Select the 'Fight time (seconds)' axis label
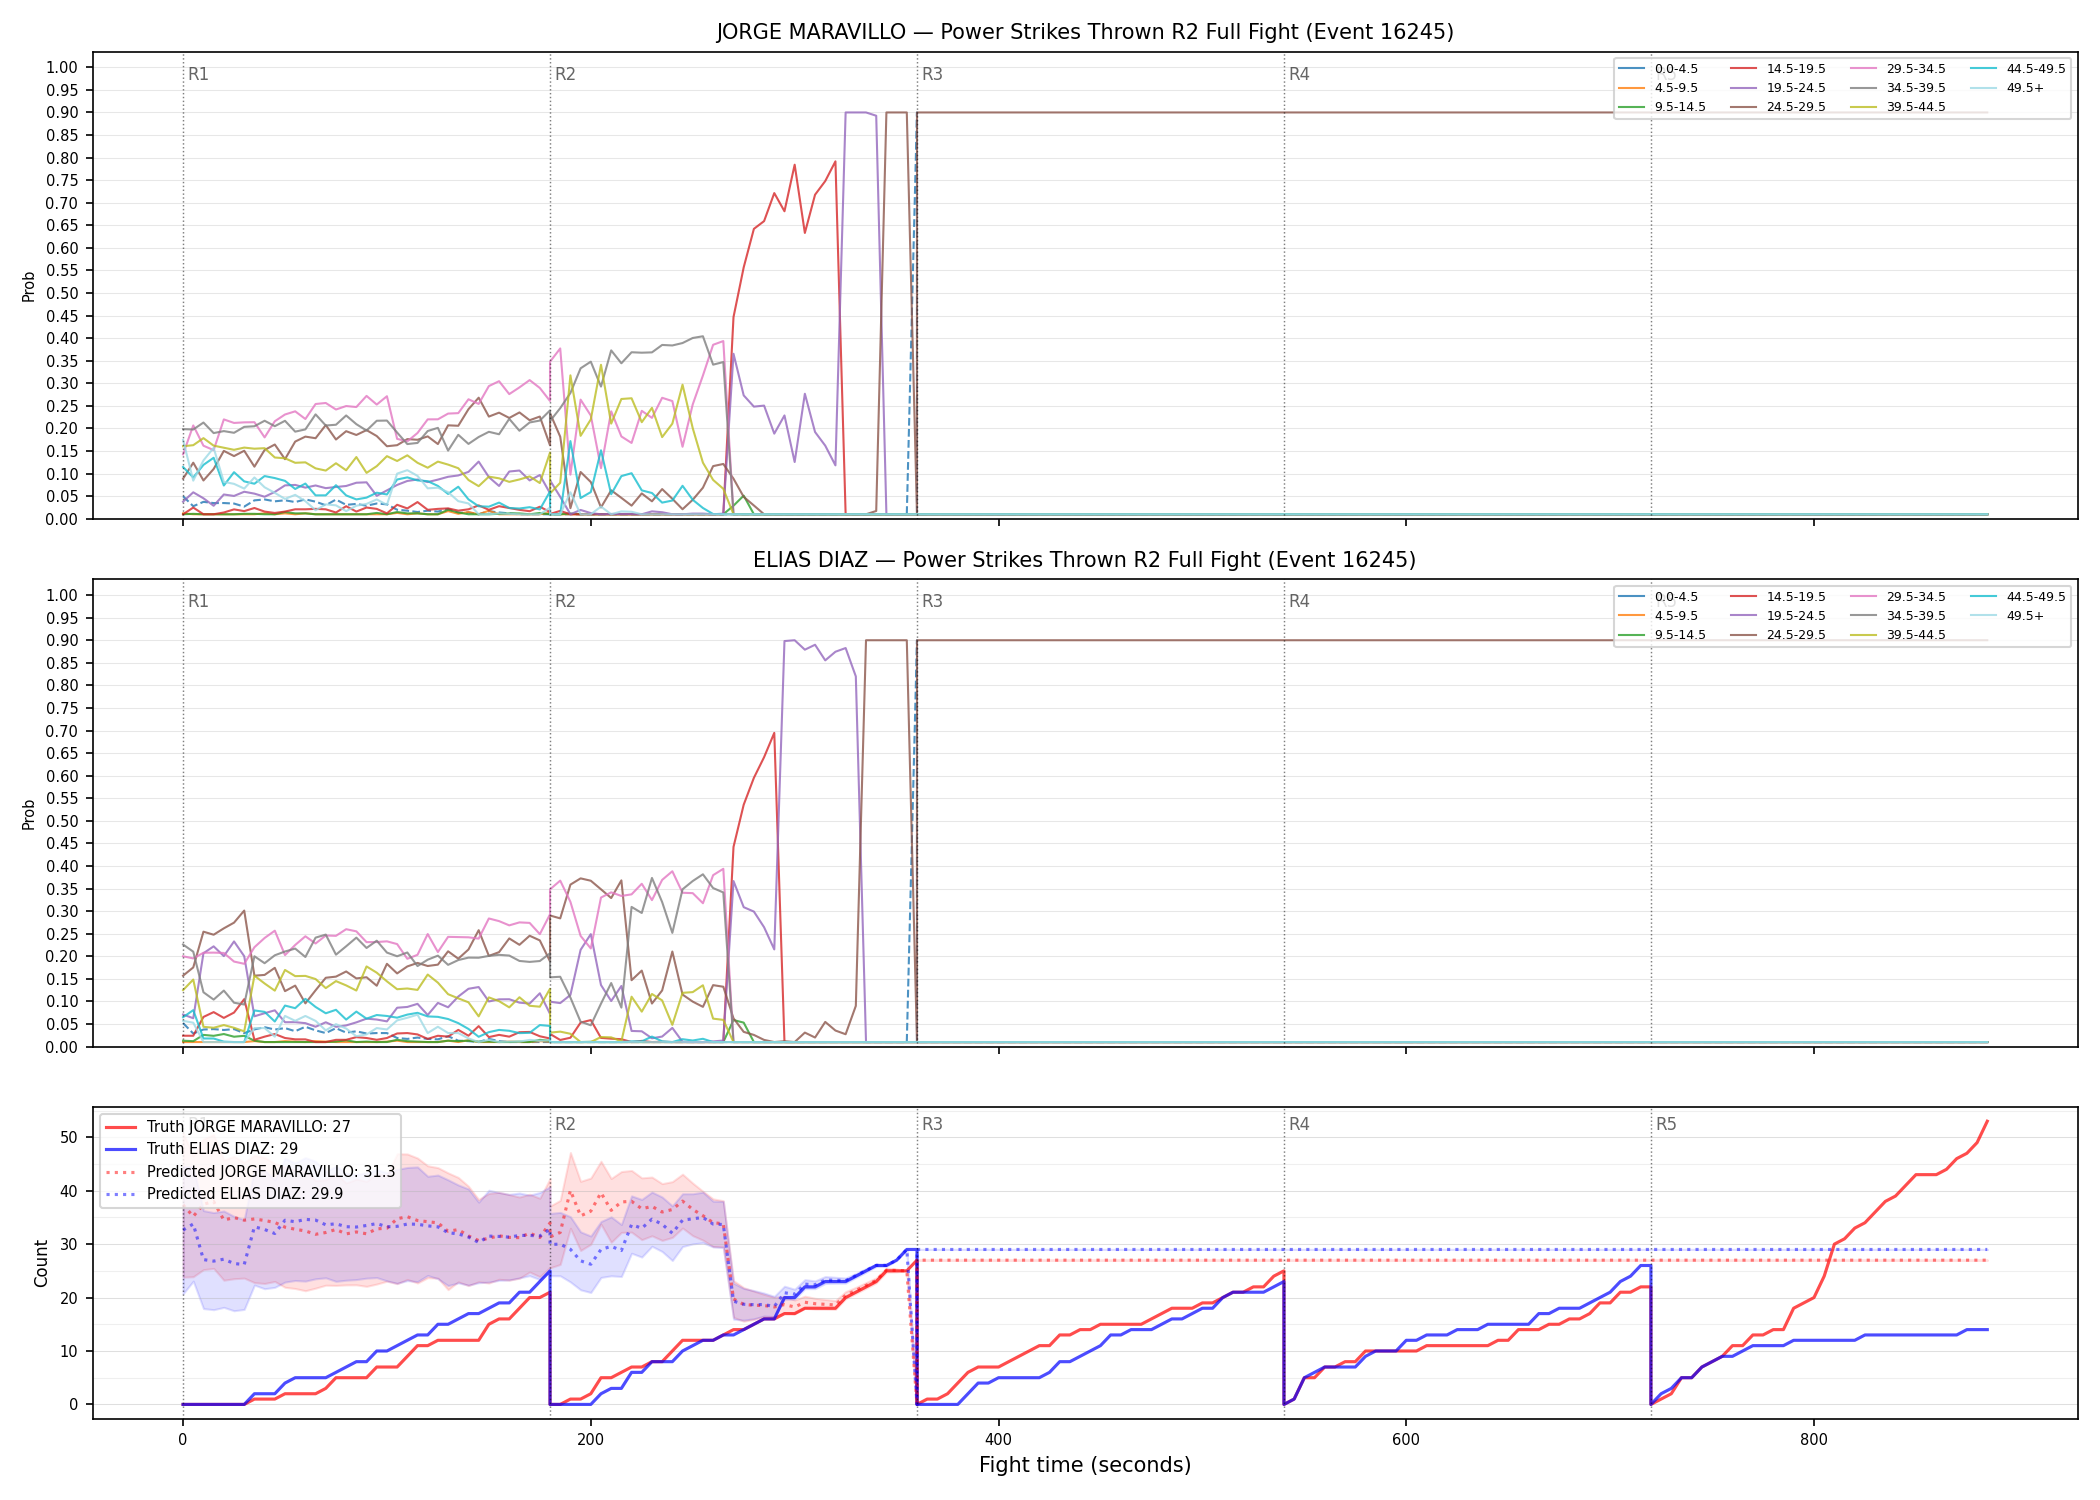Screen dimensions: 2100x1500 (1085, 1465)
